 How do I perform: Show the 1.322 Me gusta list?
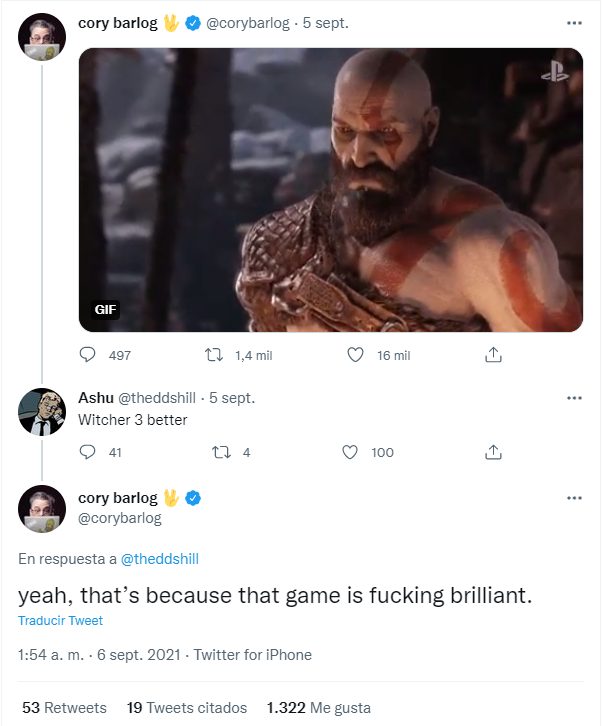[318, 707]
